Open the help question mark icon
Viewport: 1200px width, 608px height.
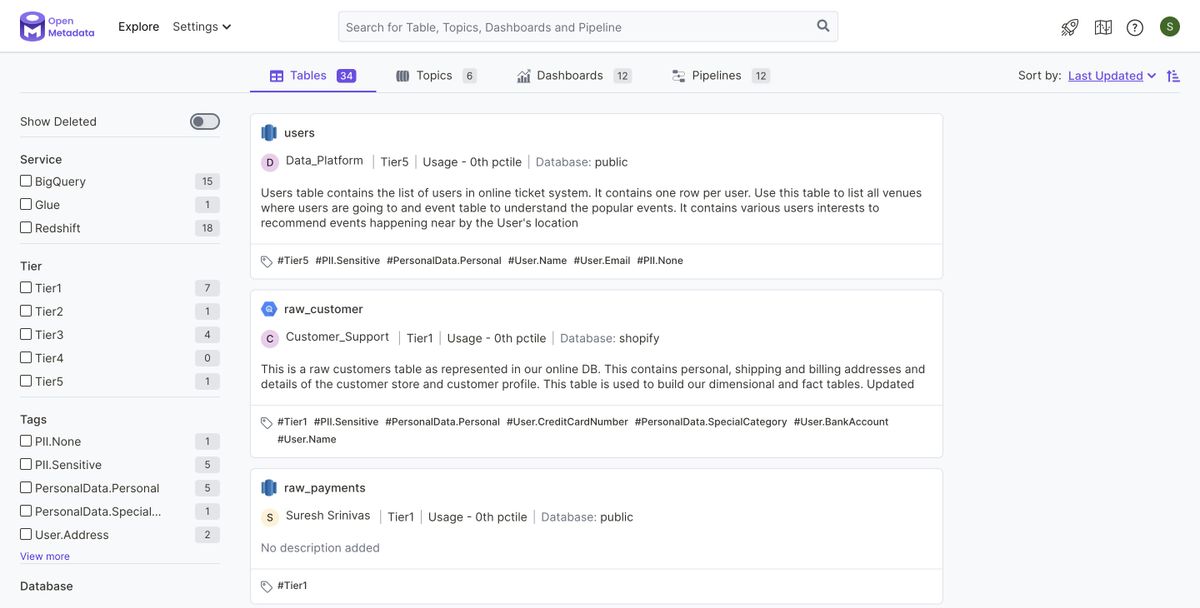(x=1135, y=27)
